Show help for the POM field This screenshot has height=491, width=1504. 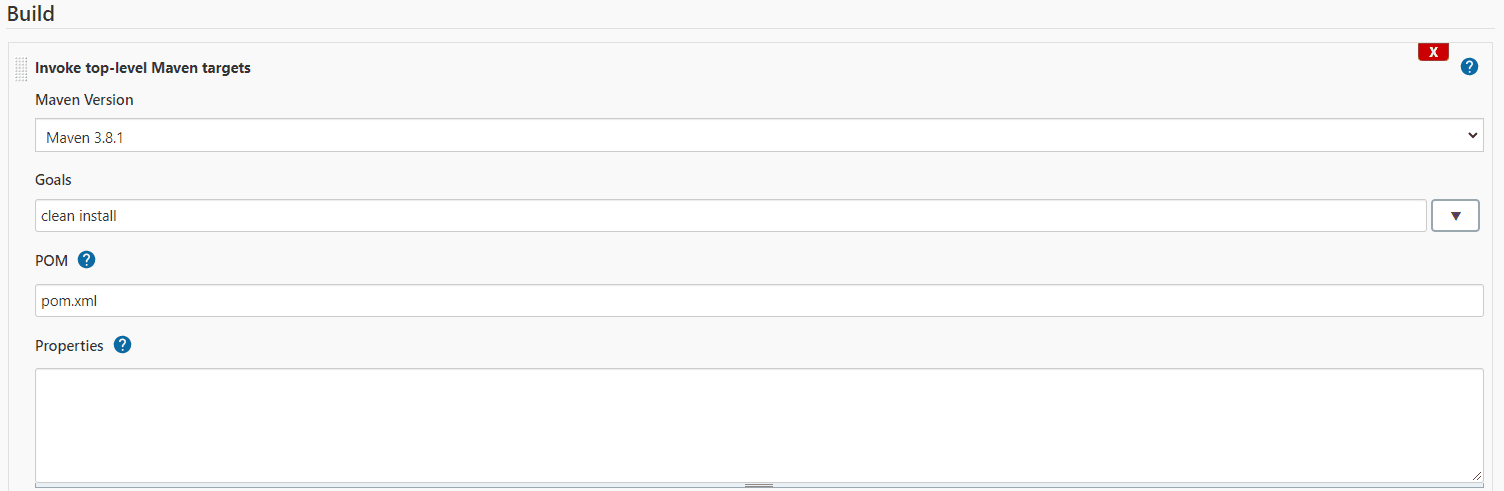tap(86, 260)
